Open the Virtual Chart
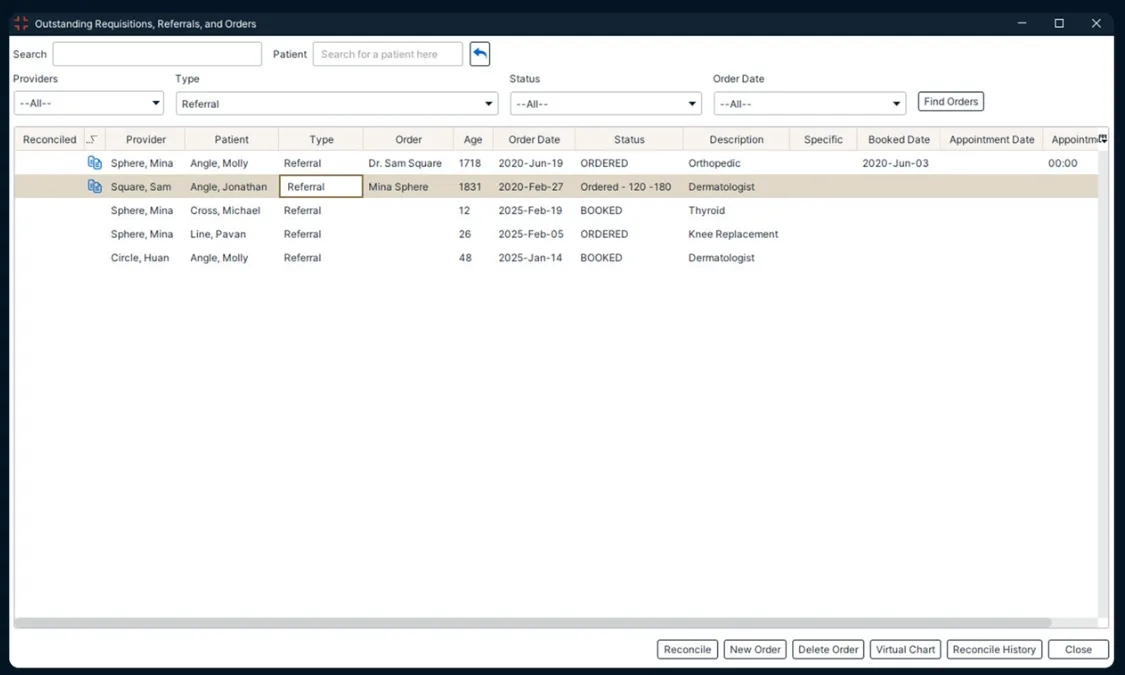The width and height of the screenshot is (1125, 675). 905,649
